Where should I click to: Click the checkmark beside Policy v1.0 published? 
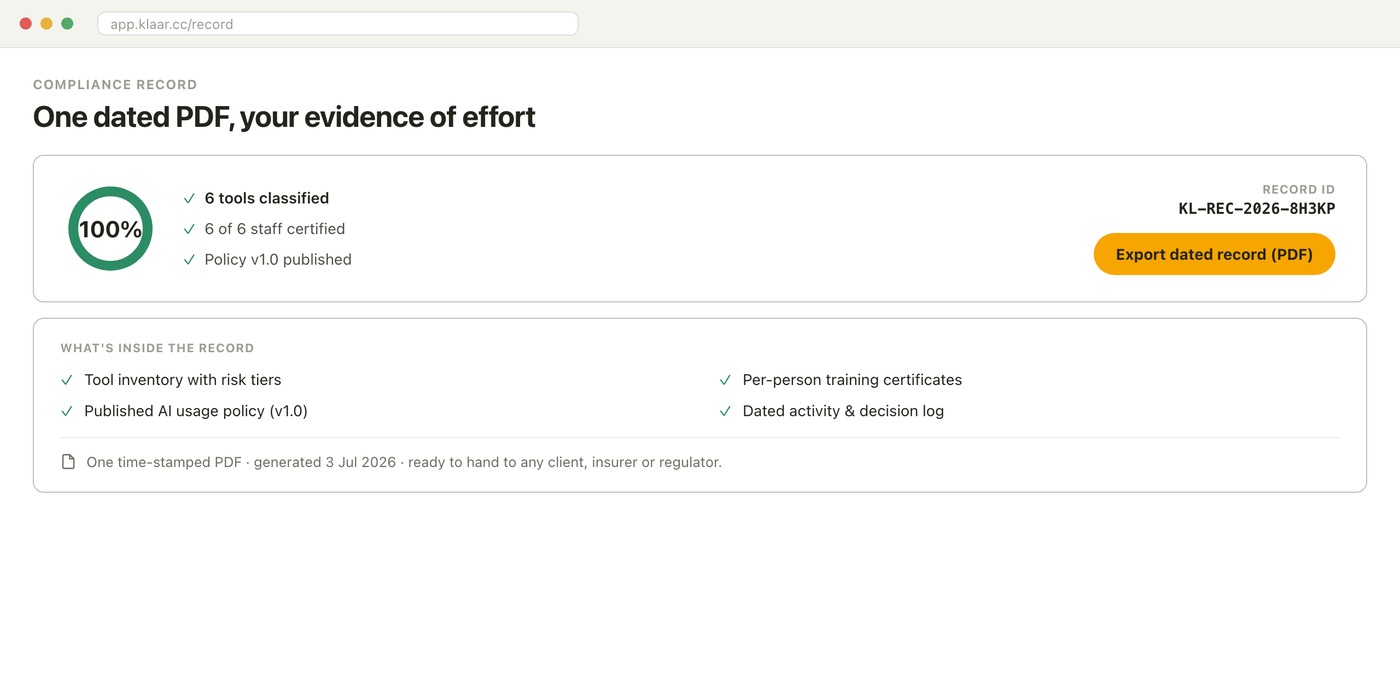[x=189, y=260]
